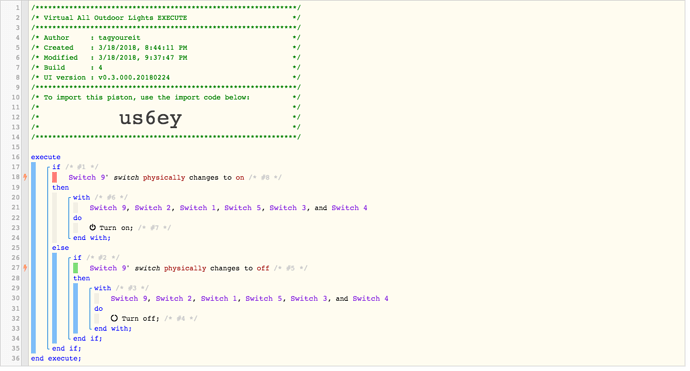Click the red marker on the changes to on condition
The image size is (690, 371).
(x=55, y=177)
